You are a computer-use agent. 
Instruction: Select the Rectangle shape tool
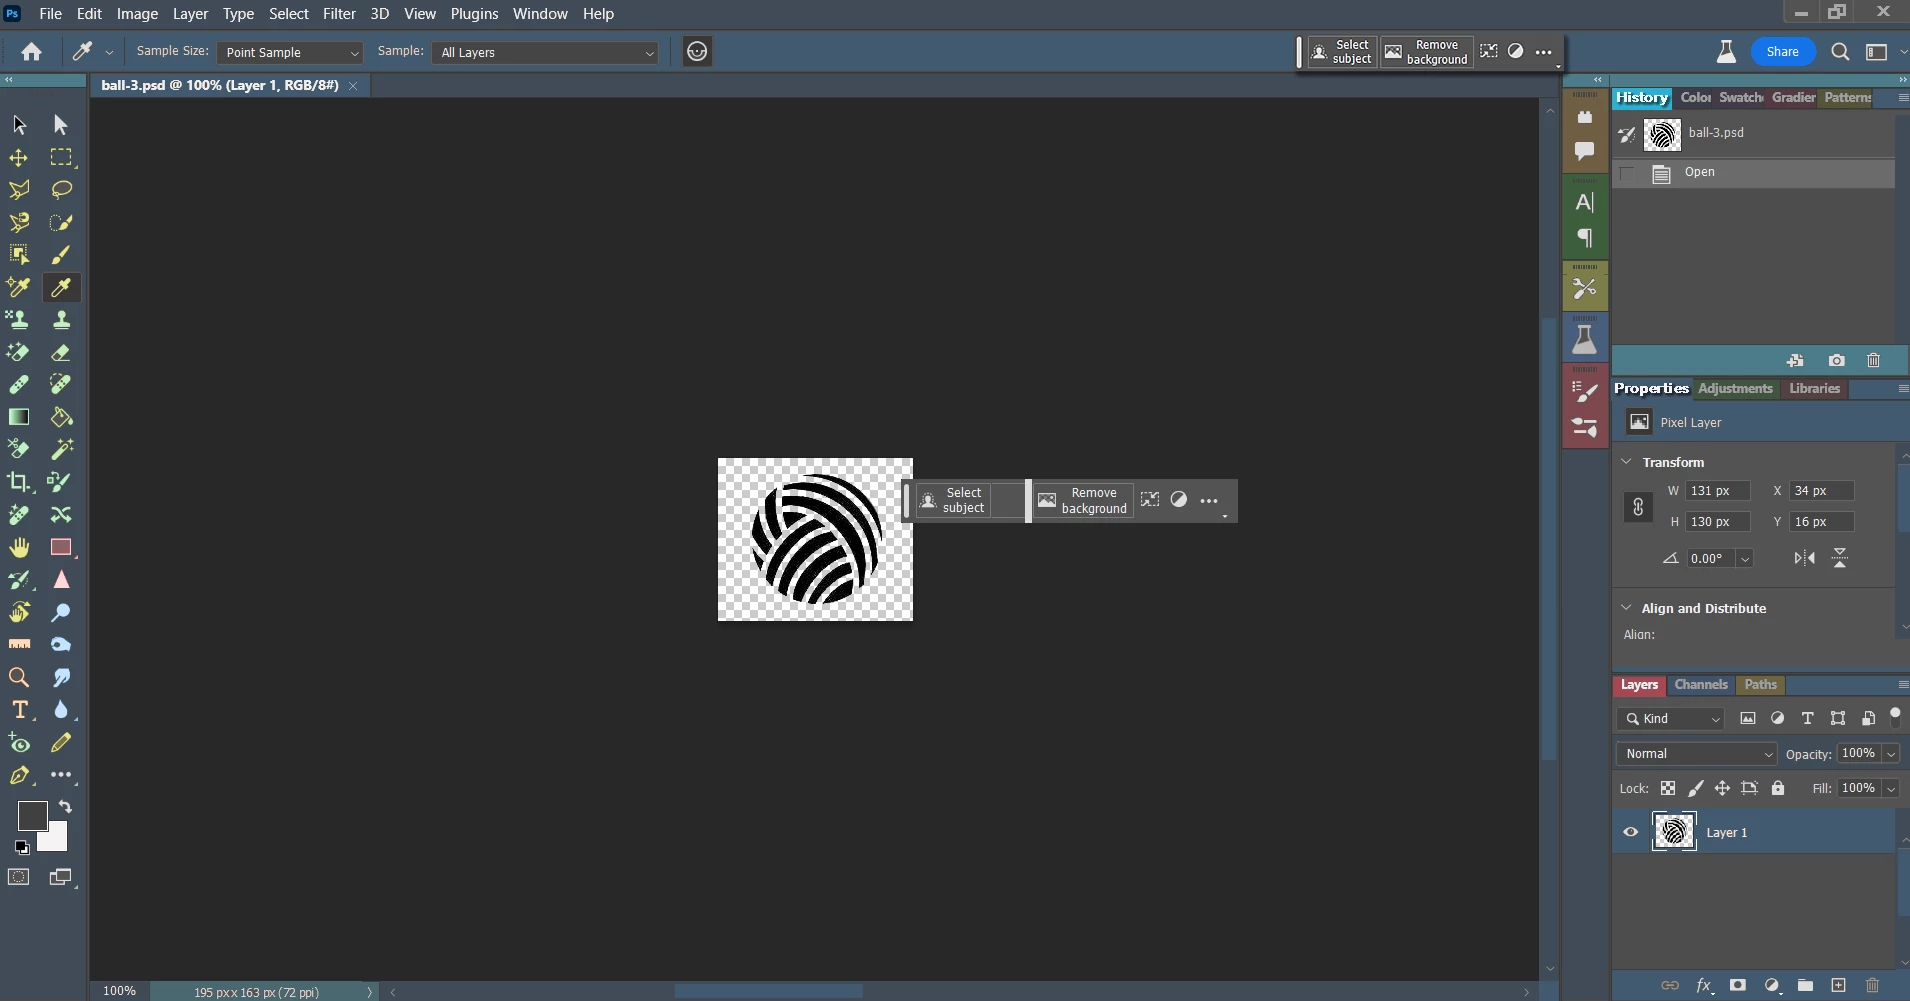click(x=61, y=547)
